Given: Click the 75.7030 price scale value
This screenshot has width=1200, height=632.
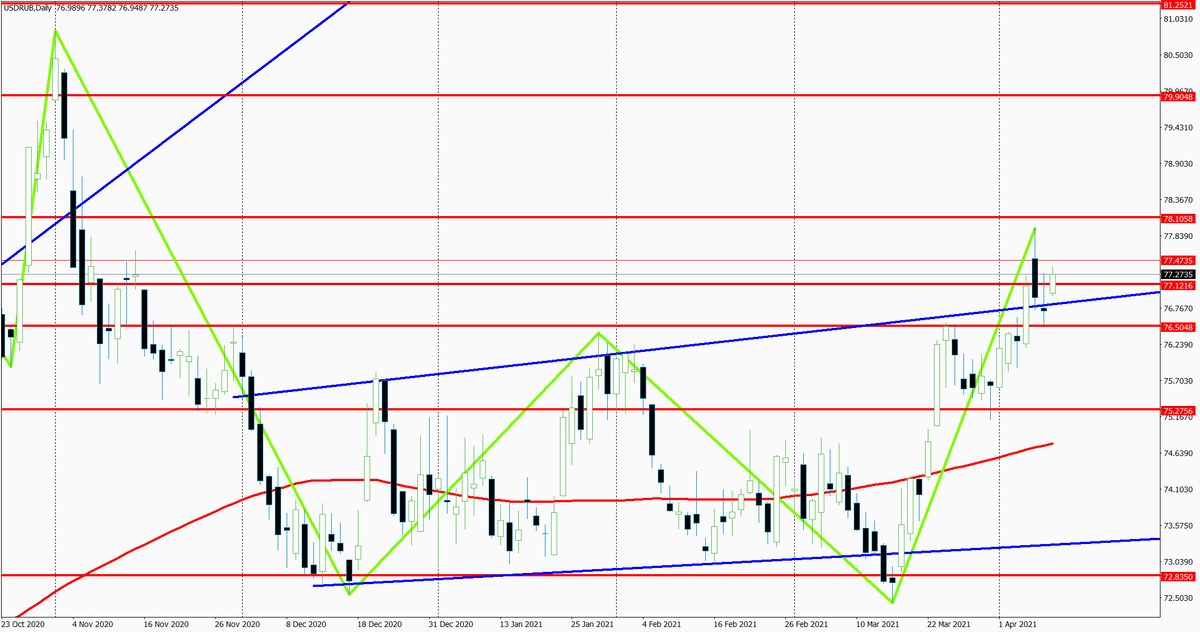Looking at the screenshot, I should (x=1179, y=381).
